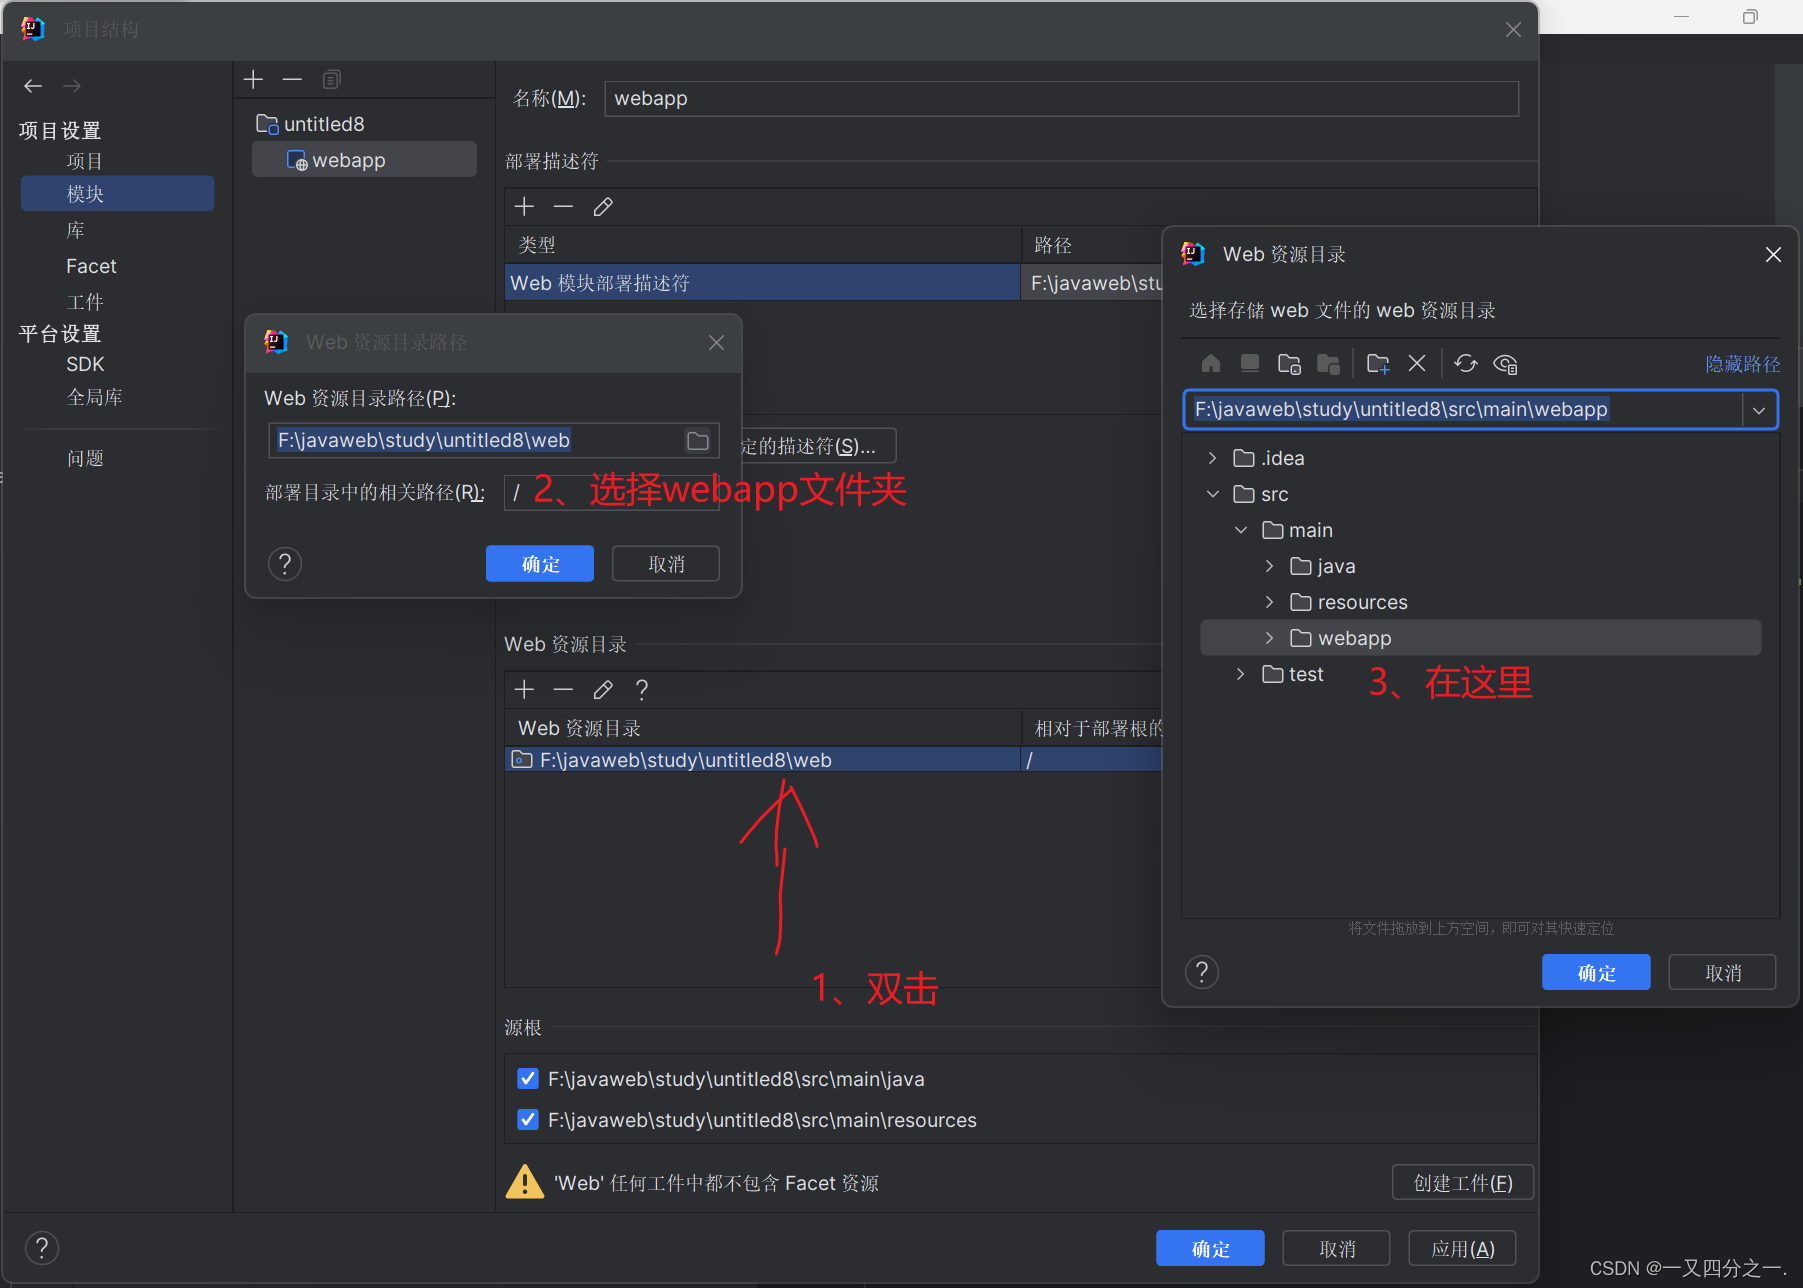
Task: Click 创建工件 button
Action: (1463, 1183)
